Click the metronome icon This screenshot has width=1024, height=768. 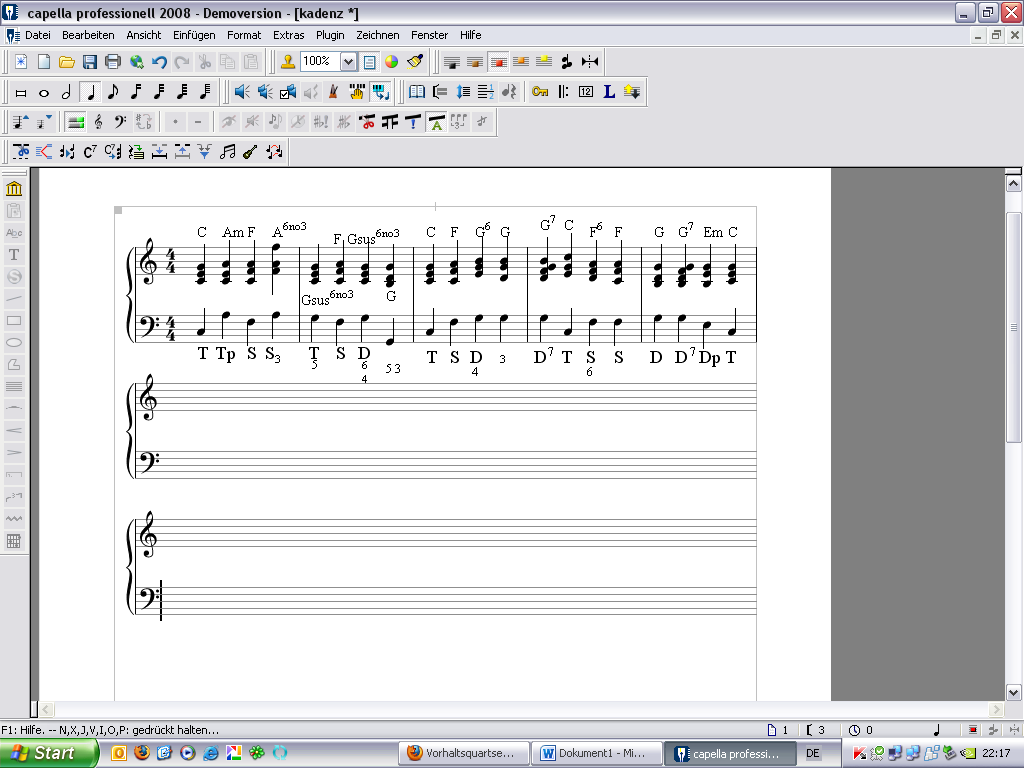pos(334,92)
